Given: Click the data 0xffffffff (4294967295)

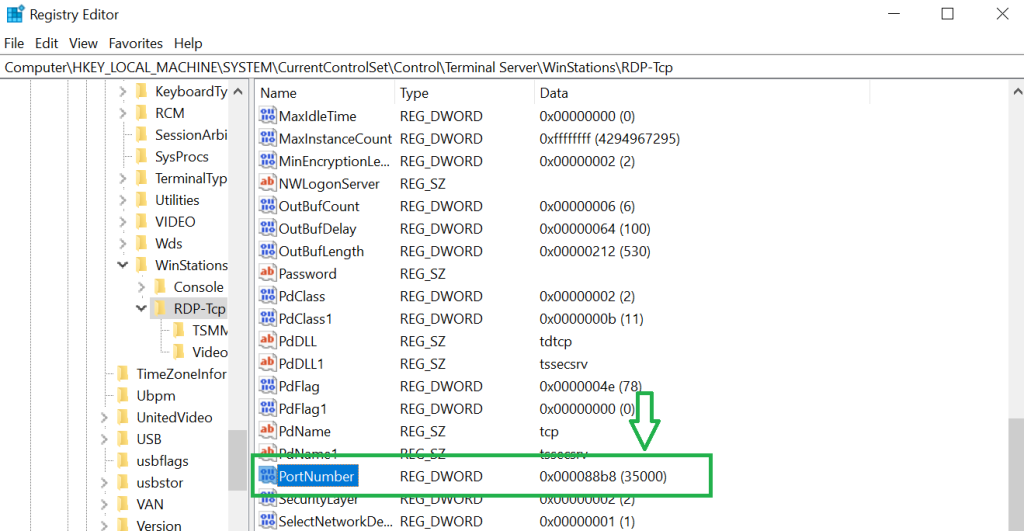Looking at the screenshot, I should (609, 138).
